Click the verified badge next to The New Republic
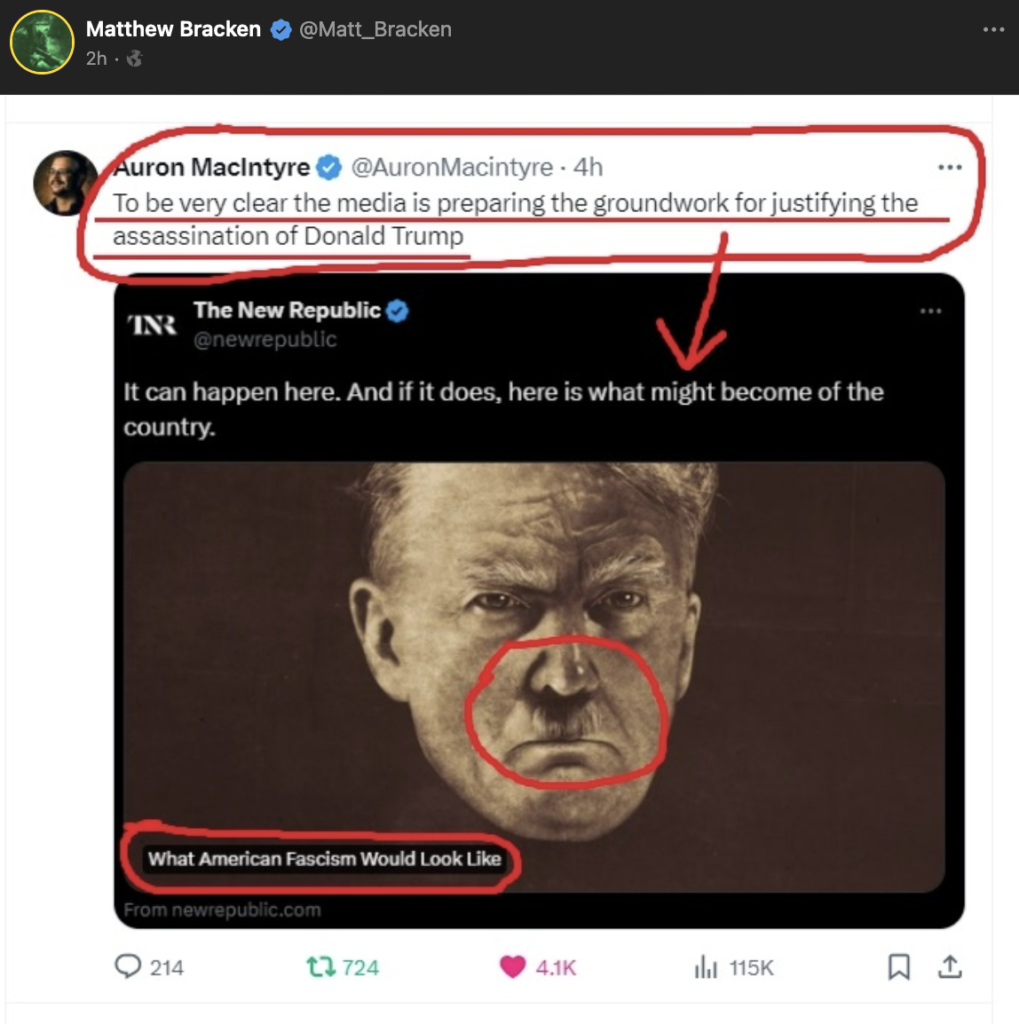 tap(397, 311)
